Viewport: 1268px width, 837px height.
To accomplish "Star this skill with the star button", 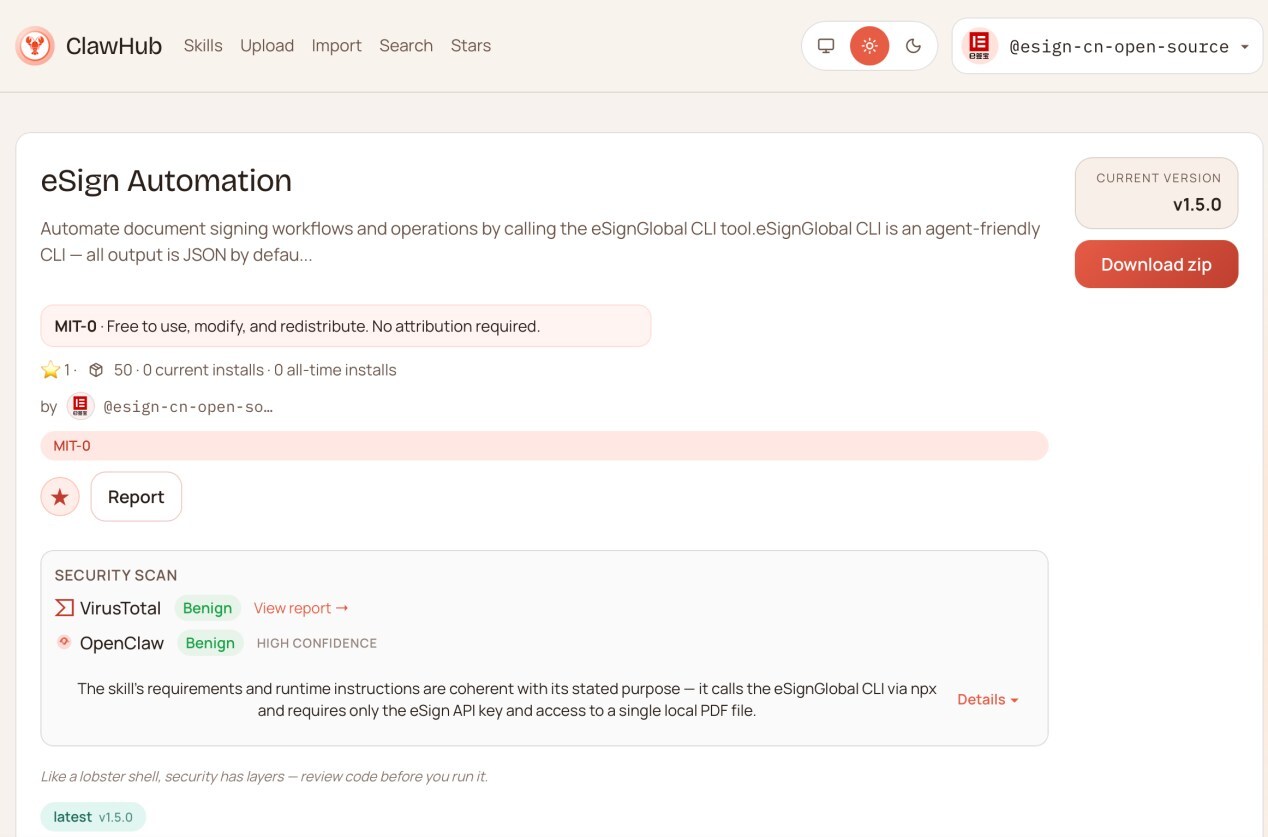I will [60, 497].
